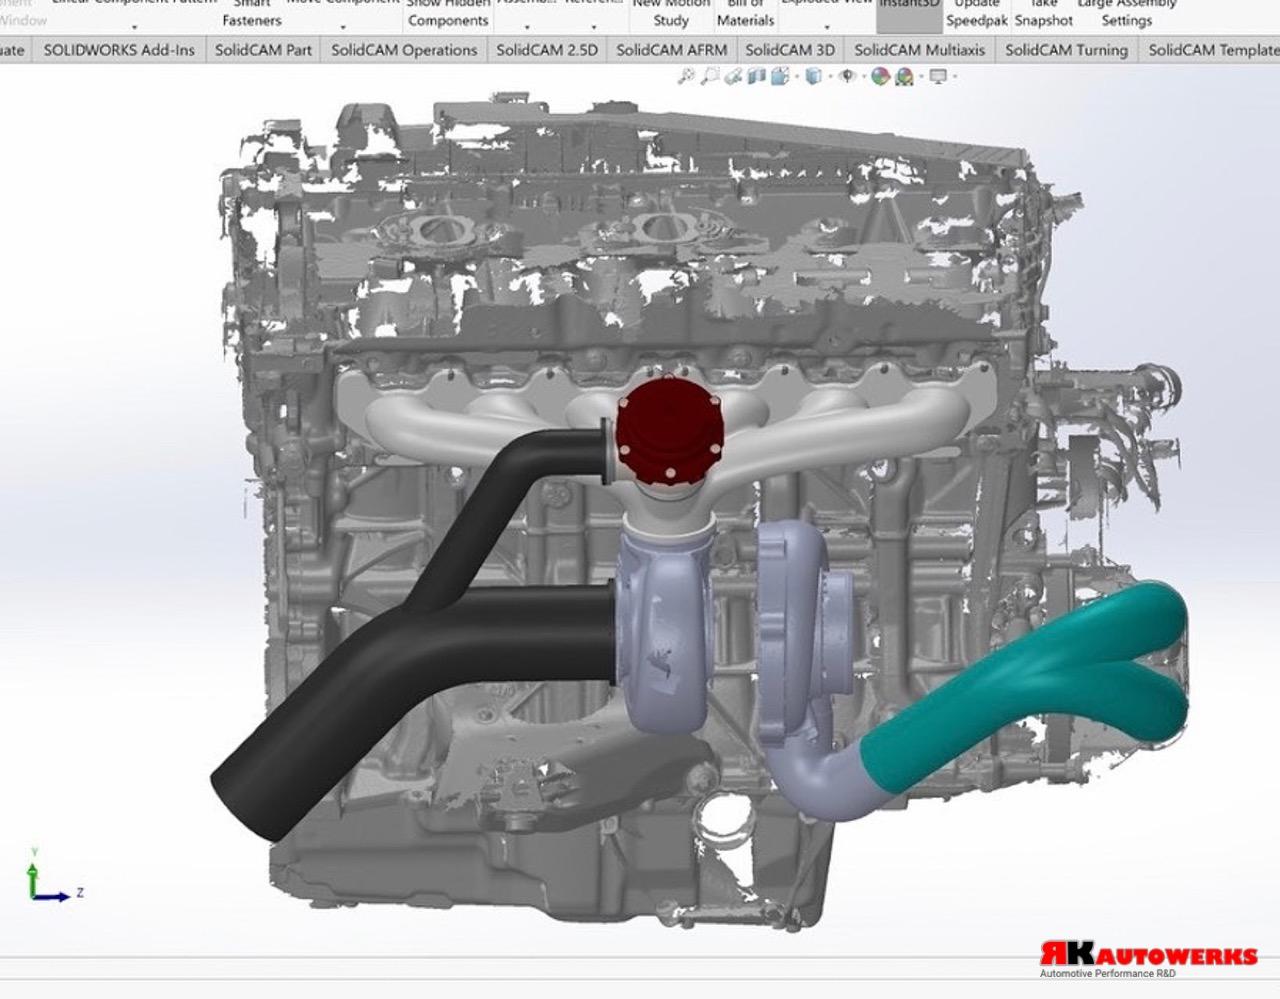
Task: Toggle the Hide/Show Items eye icon
Action: coord(847,76)
